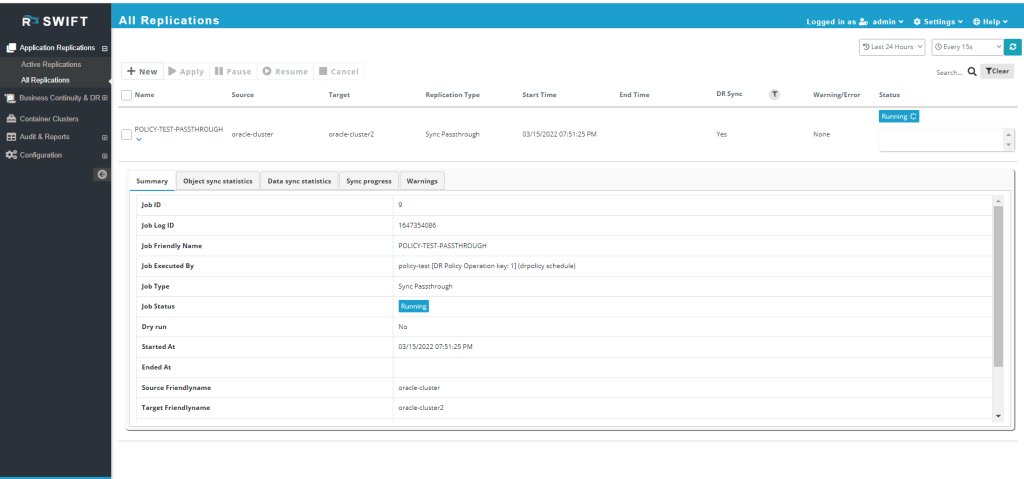The image size is (1024, 479).
Task: Collapse POLICY-TEST-PASSTHROUGH row details chevron
Action: tap(138, 139)
